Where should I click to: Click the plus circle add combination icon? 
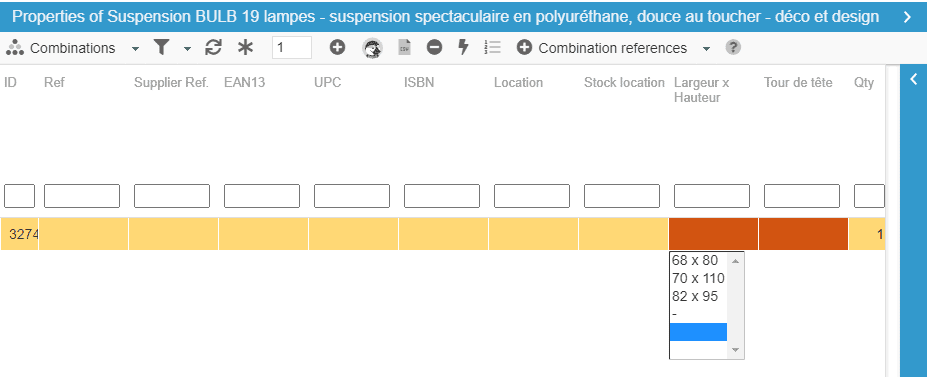click(338, 47)
